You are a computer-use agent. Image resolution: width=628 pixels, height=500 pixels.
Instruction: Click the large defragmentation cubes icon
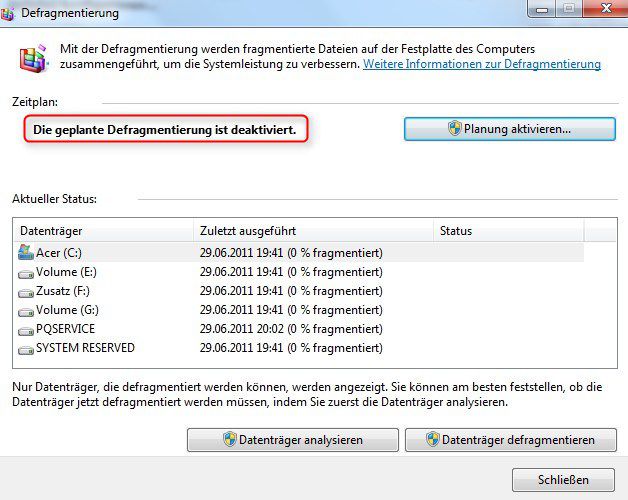(34, 58)
